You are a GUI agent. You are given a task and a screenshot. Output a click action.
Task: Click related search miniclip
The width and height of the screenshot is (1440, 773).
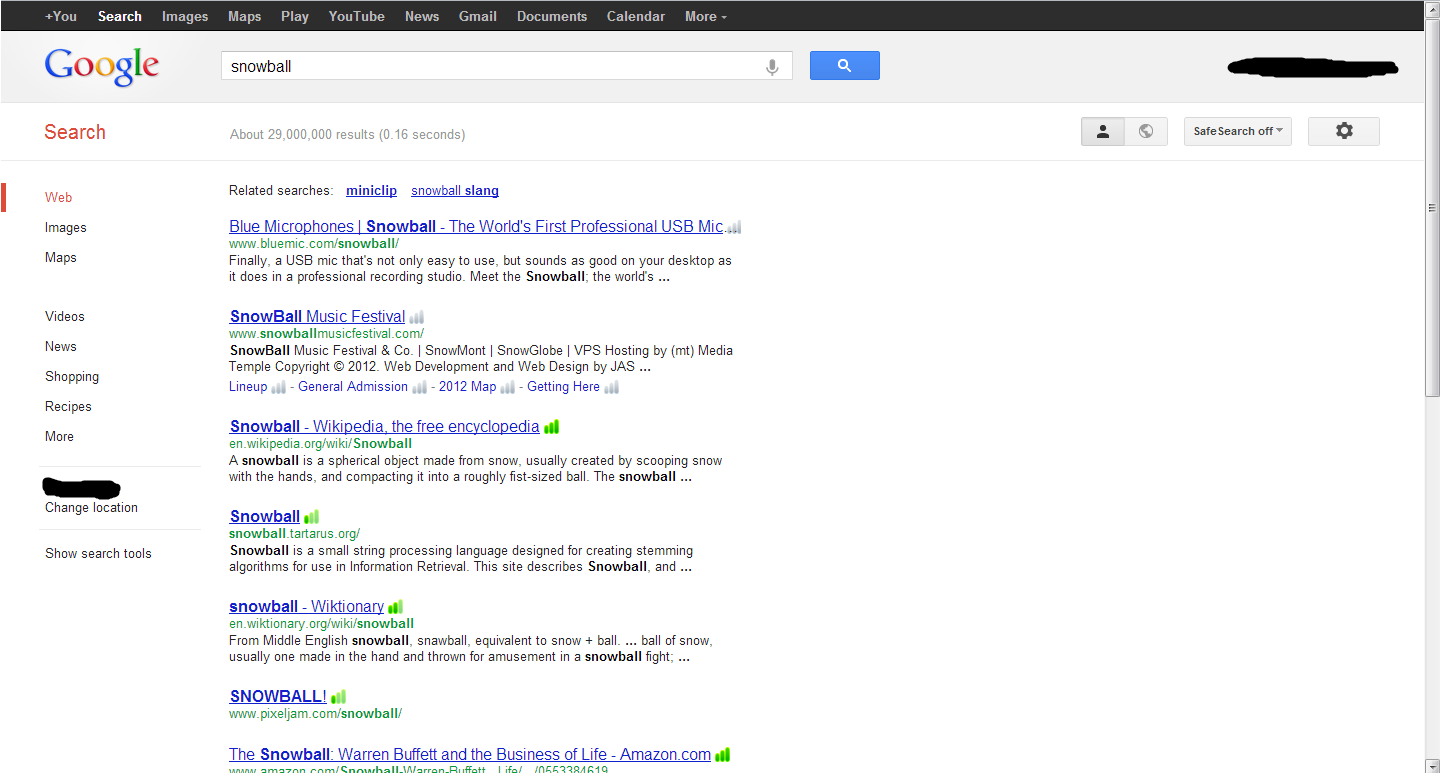coord(371,190)
